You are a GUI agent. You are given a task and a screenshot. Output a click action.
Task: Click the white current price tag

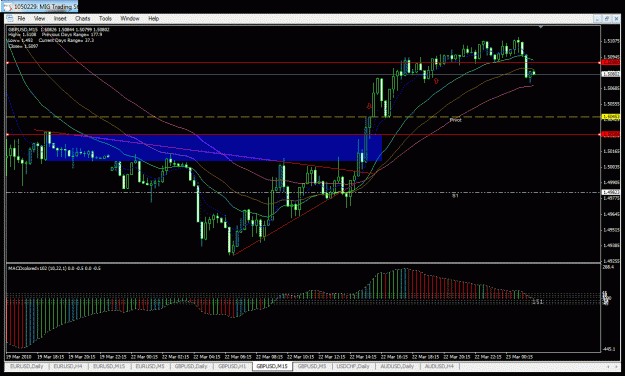point(611,74)
